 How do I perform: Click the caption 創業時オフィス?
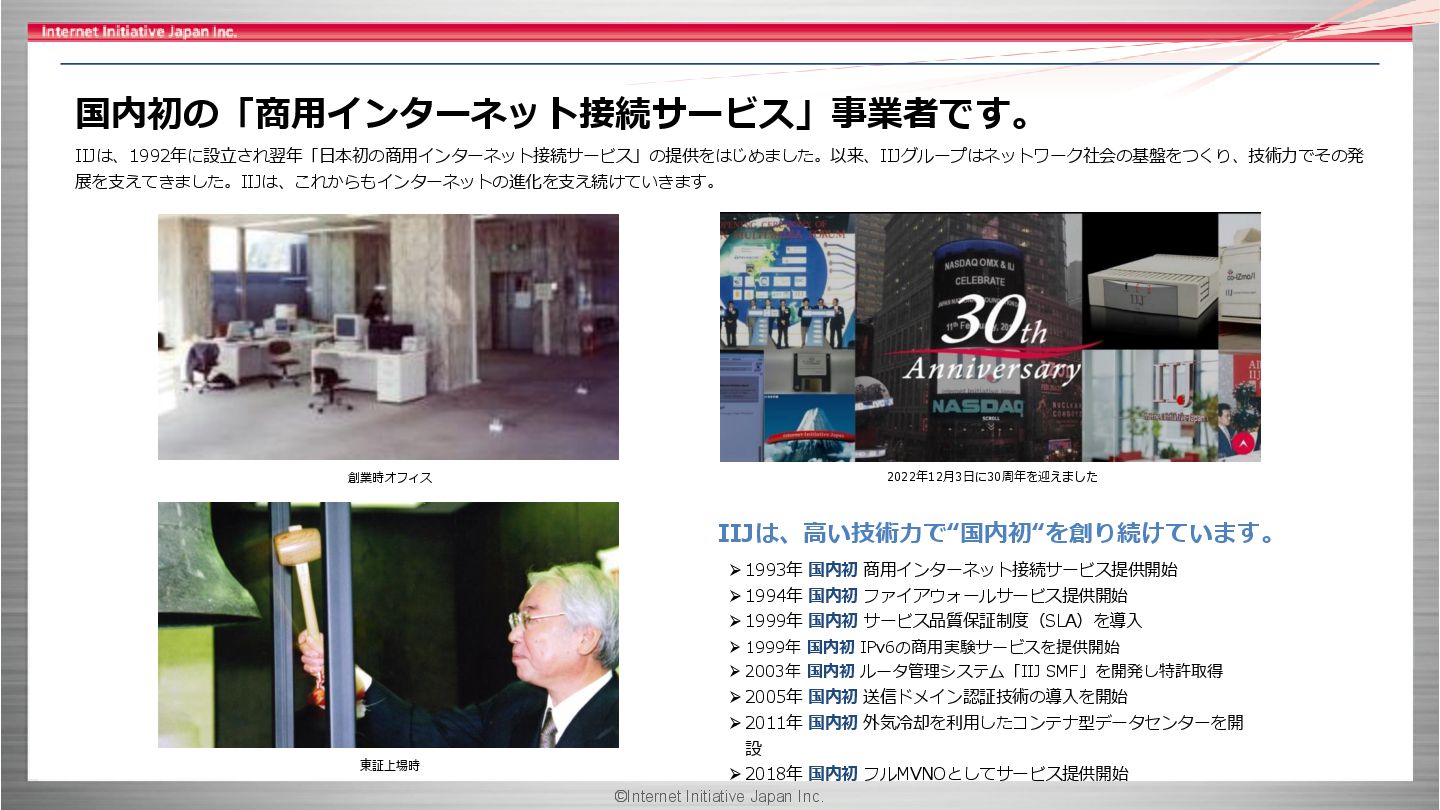point(390,478)
